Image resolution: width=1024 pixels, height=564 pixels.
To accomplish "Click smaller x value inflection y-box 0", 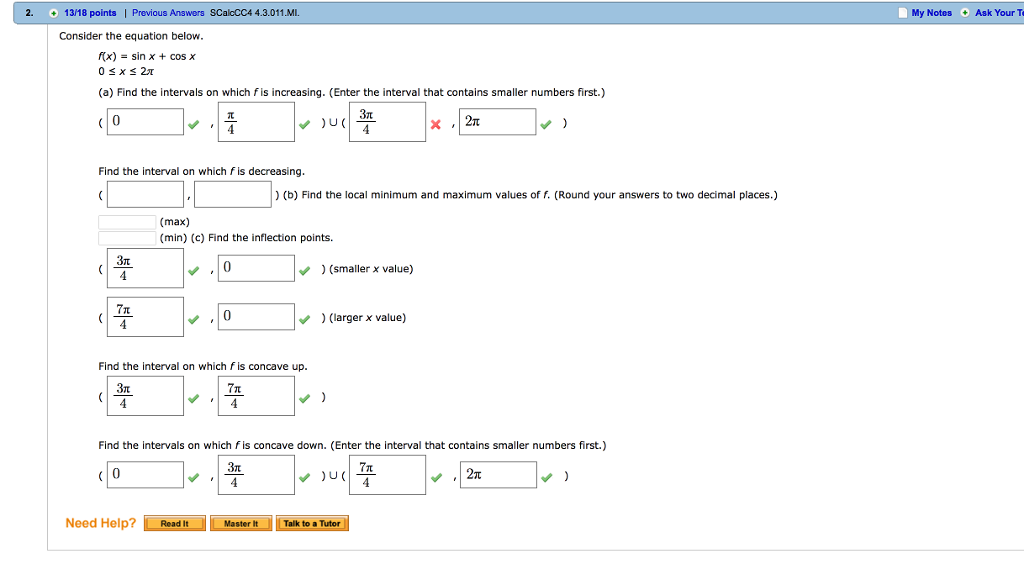I will [x=256, y=268].
